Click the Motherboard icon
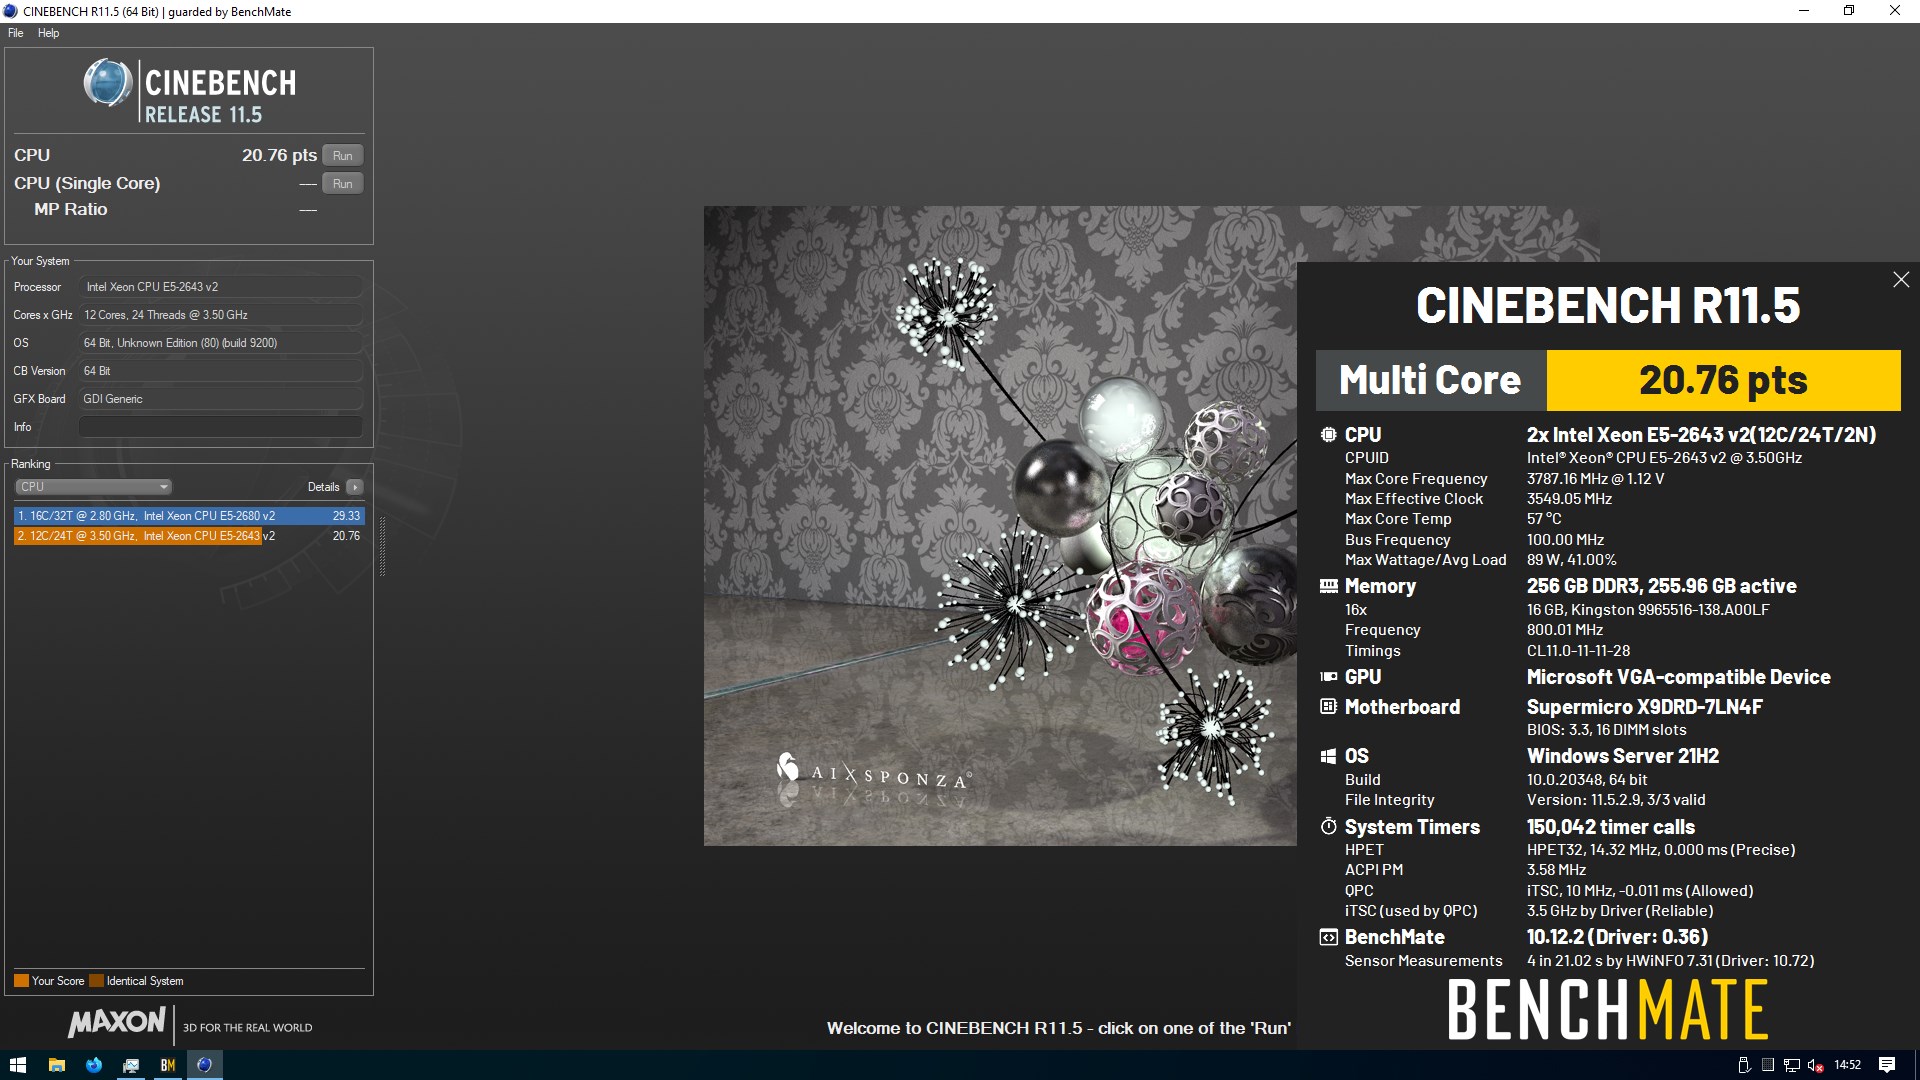This screenshot has width=1920, height=1080. pos(1328,707)
